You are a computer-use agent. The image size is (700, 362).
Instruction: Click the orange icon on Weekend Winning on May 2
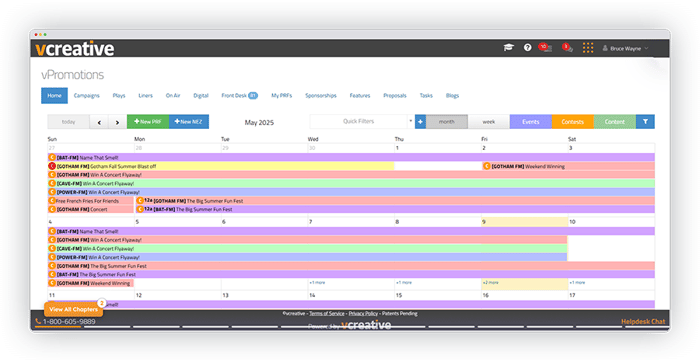coord(487,166)
